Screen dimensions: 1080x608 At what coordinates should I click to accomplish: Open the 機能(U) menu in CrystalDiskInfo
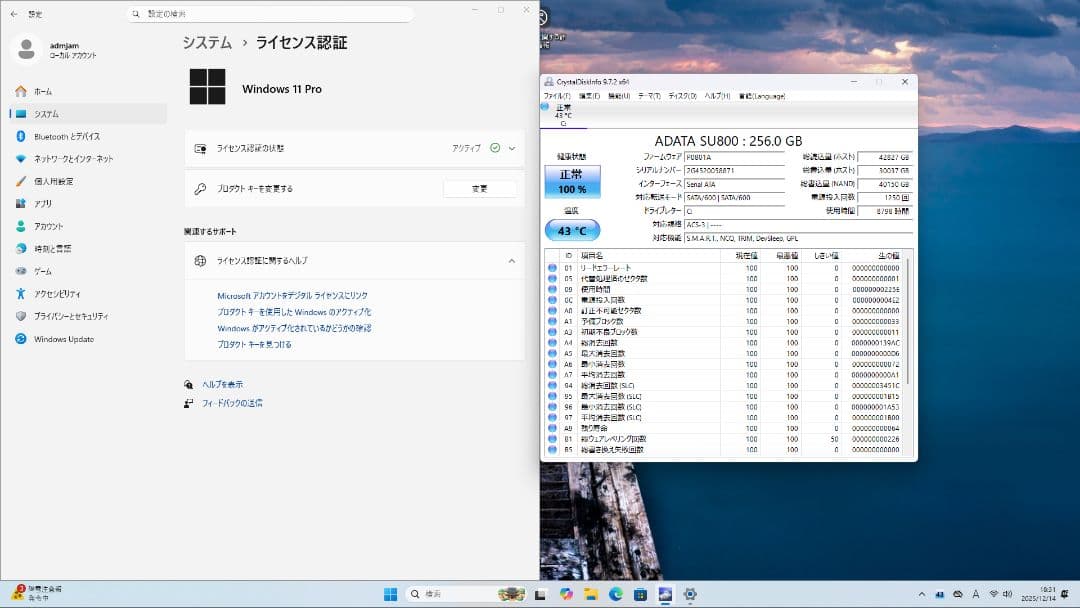[x=619, y=96]
